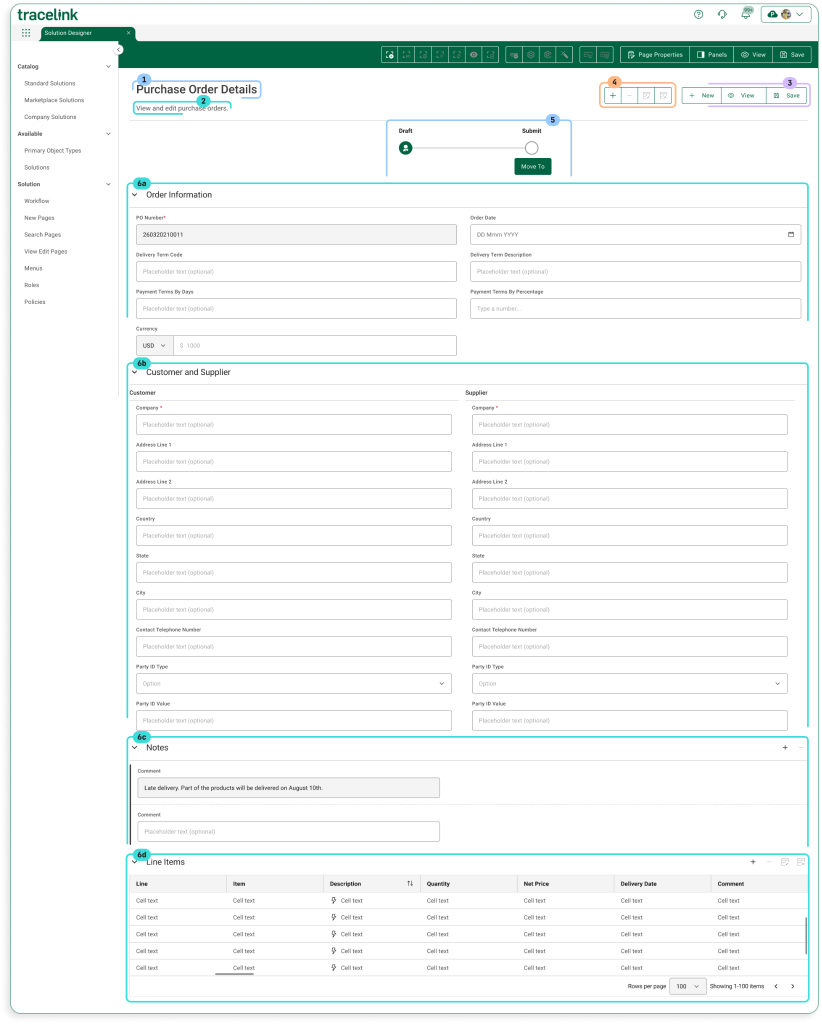Open Standard Solutions in sidebar

[x=50, y=84]
